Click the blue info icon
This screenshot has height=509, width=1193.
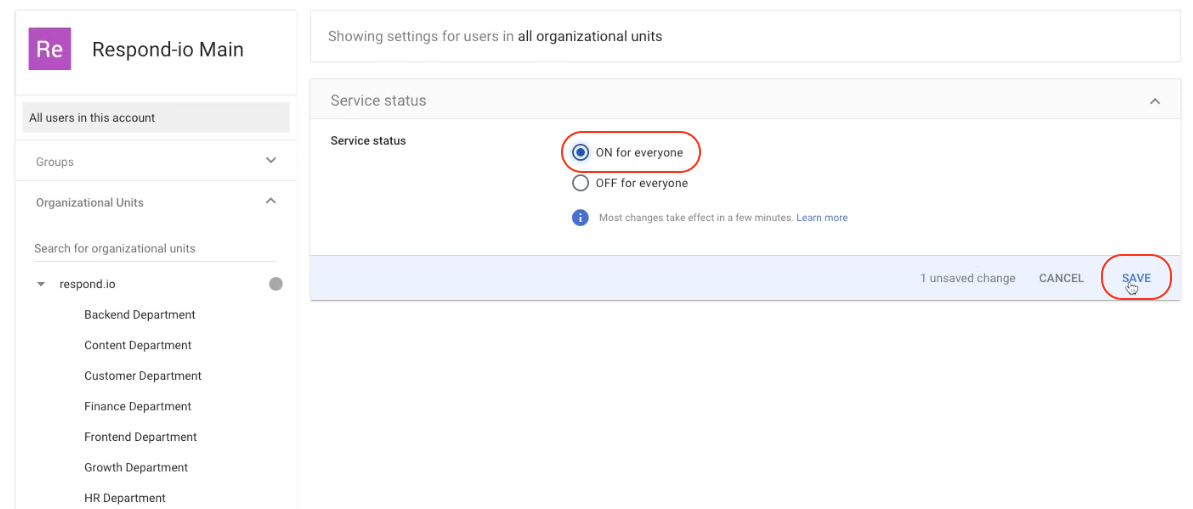click(x=580, y=217)
